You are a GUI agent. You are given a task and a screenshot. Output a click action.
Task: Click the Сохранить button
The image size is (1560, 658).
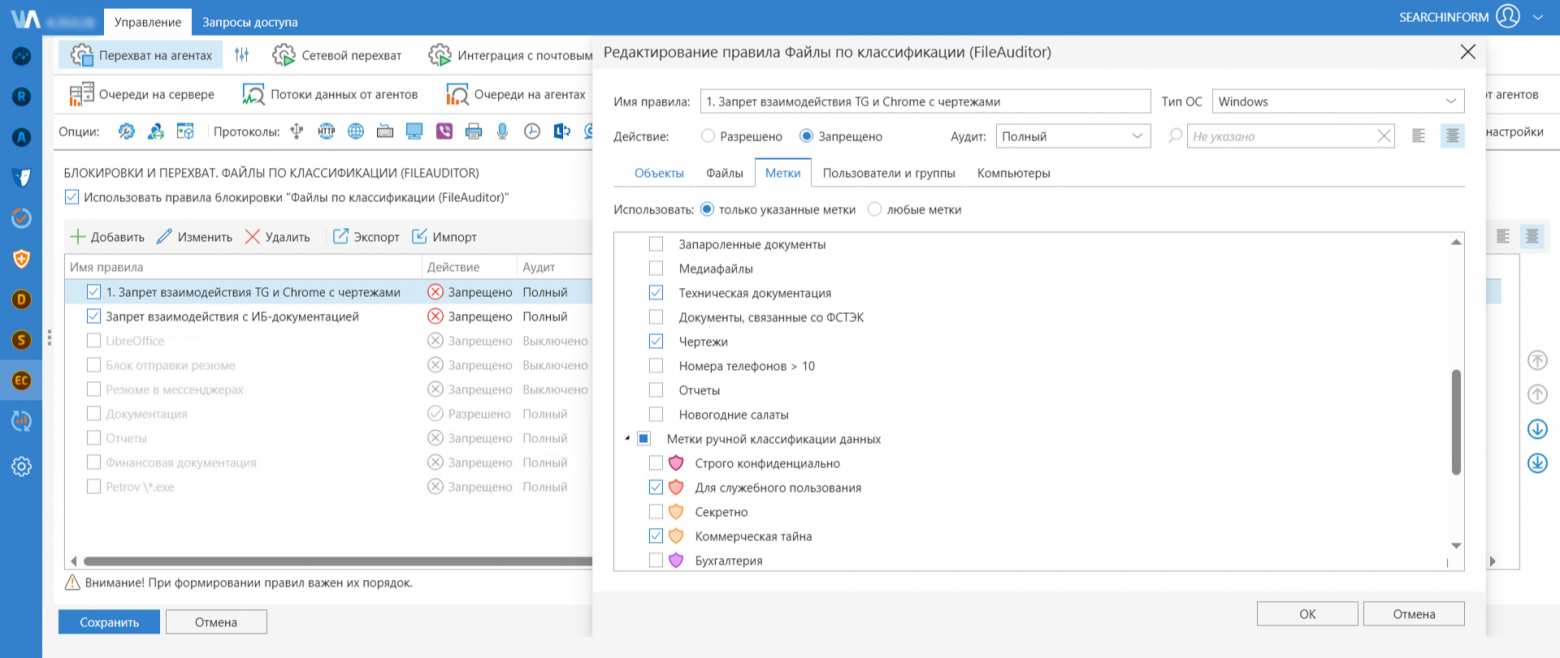[109, 622]
